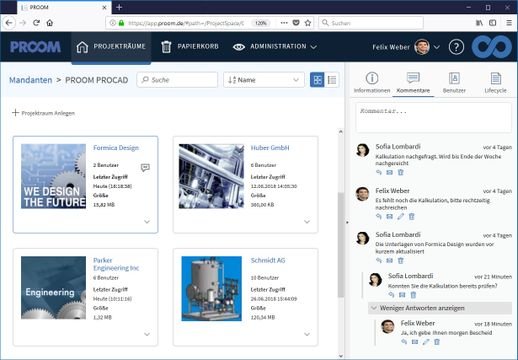Viewport: 518px width, 360px height.
Task: Edit Felix's 'Es fehlt noch' comment
Action: coord(401,217)
